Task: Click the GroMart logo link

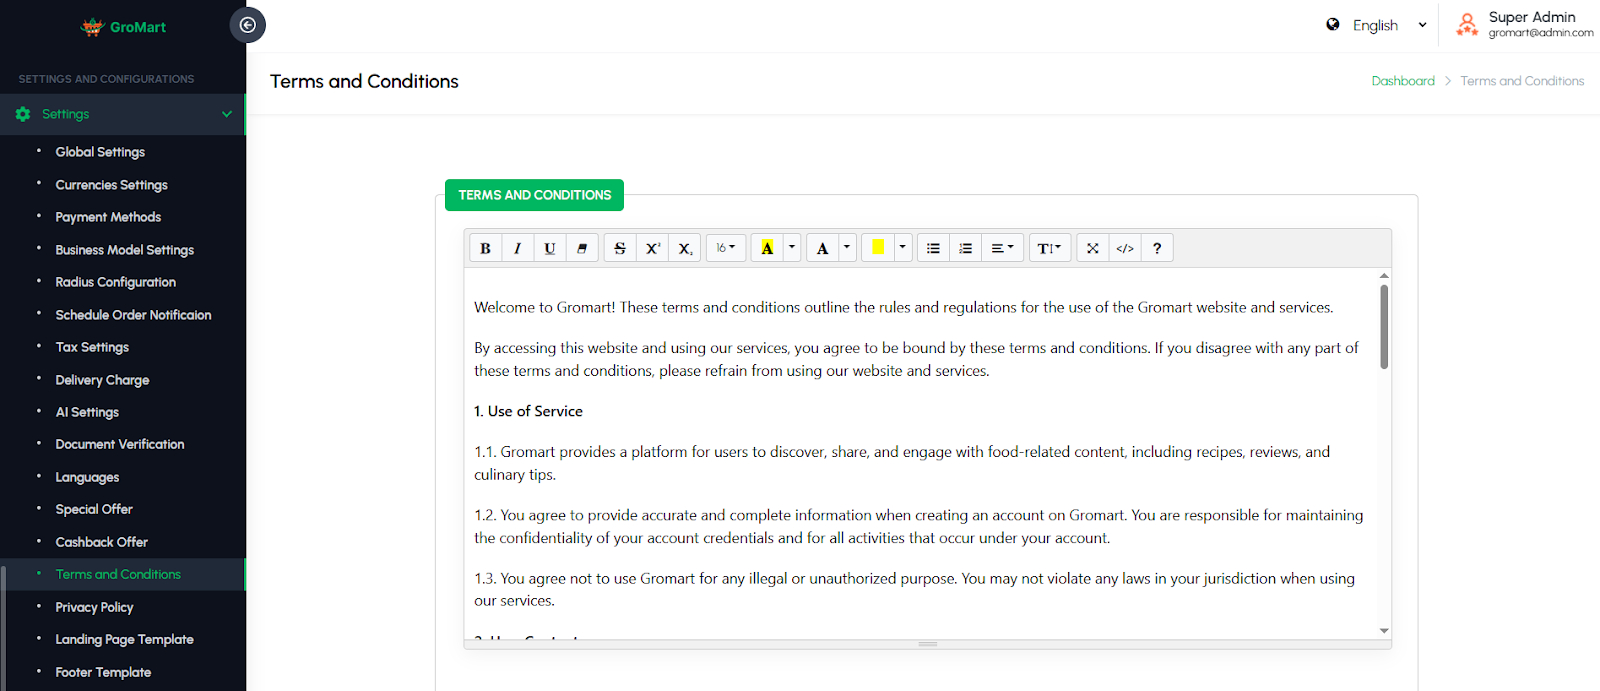Action: (124, 27)
